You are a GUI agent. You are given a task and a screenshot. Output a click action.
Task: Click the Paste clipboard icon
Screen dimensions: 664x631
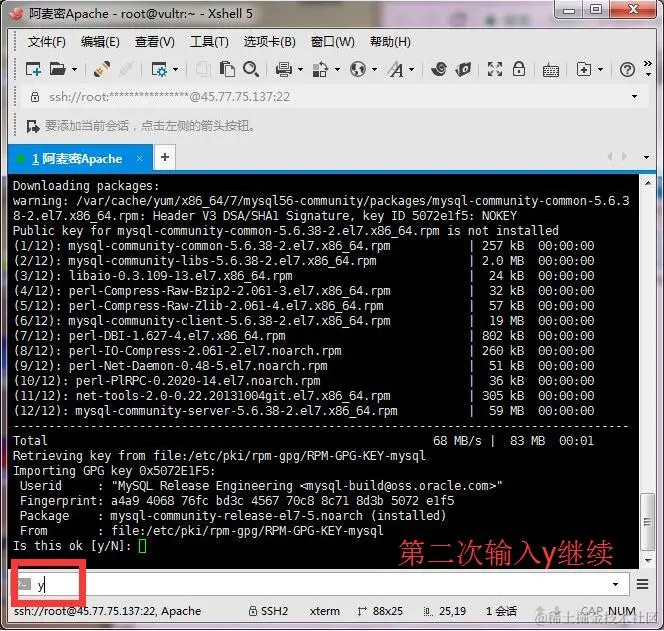point(227,69)
